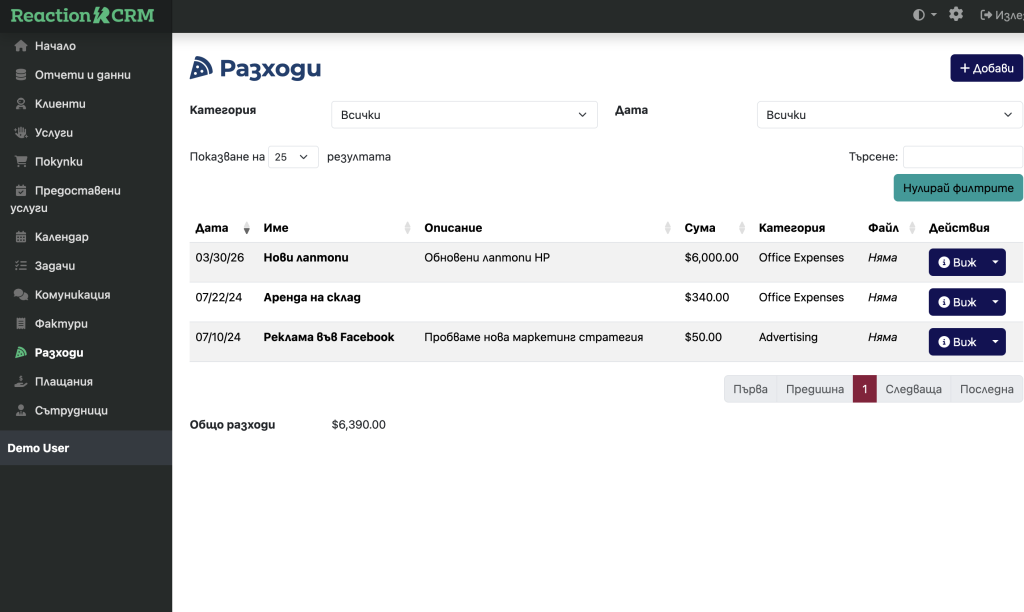1024x612 pixels.
Task: Click the home icon beside Начало
Action: [21, 46]
